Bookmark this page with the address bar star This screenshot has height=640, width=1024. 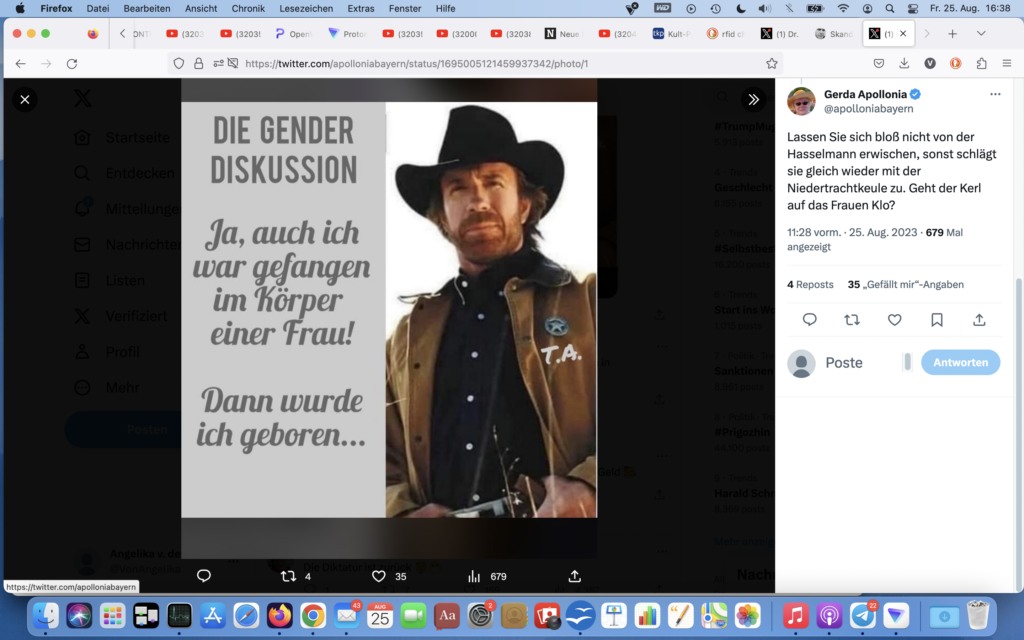(x=771, y=63)
